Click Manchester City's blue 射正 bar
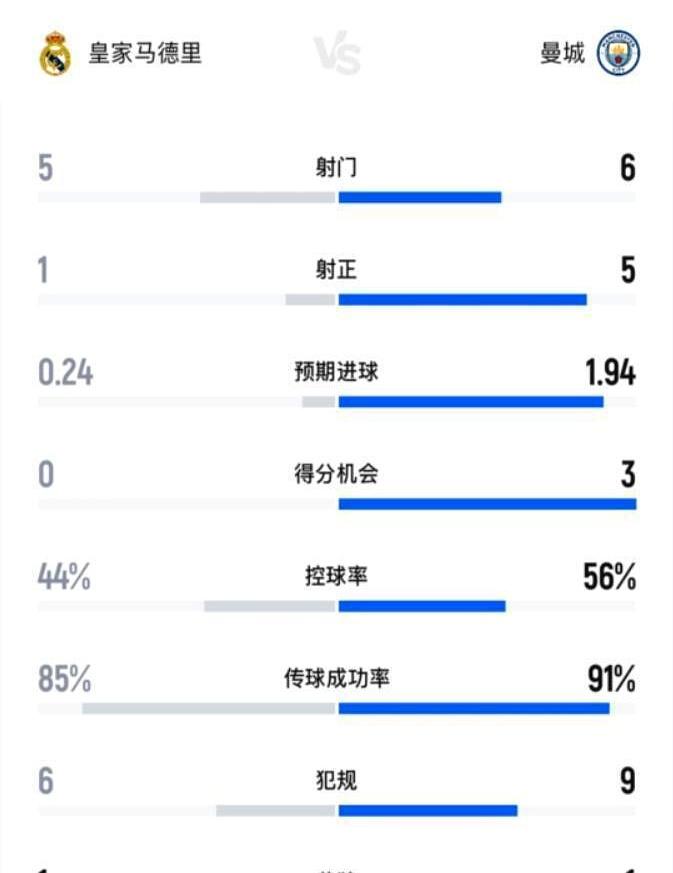673x873 pixels. click(x=462, y=299)
